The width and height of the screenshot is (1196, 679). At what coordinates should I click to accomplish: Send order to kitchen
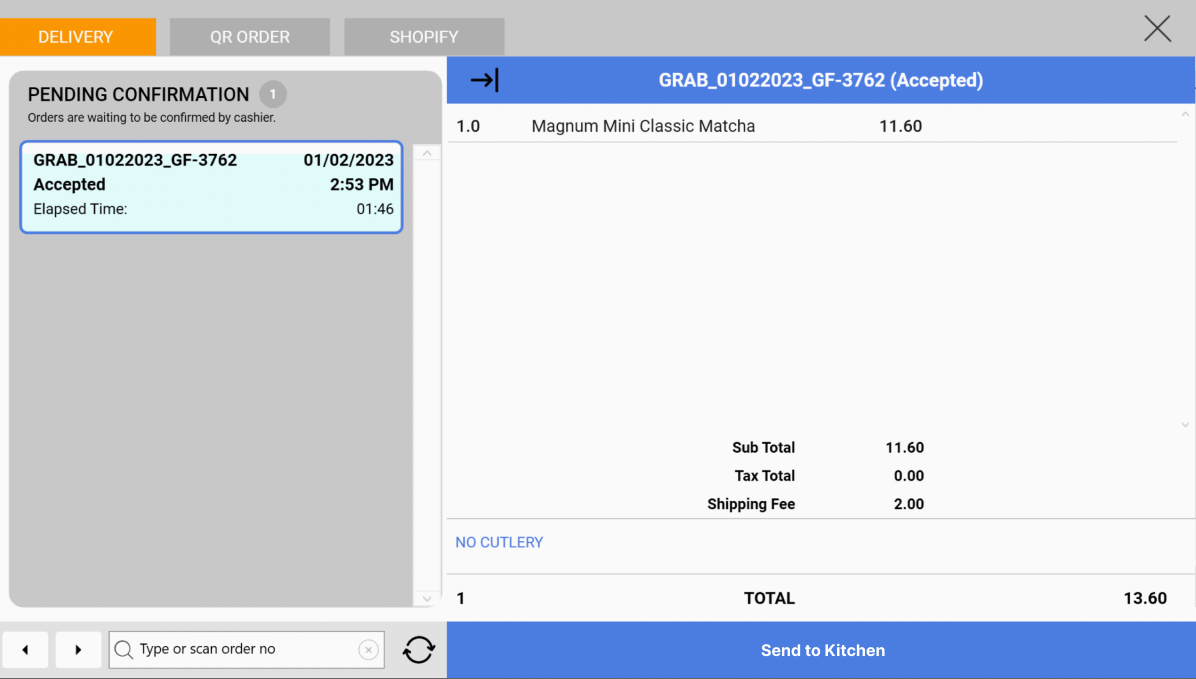point(821,650)
